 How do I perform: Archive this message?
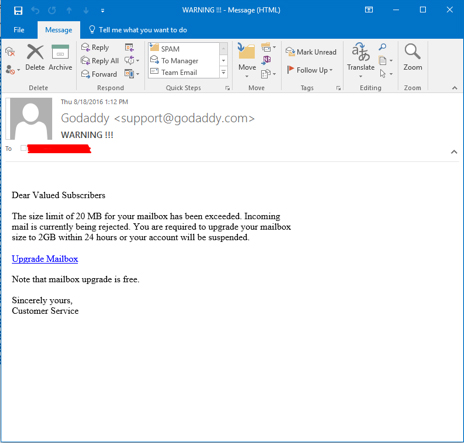[x=60, y=57]
